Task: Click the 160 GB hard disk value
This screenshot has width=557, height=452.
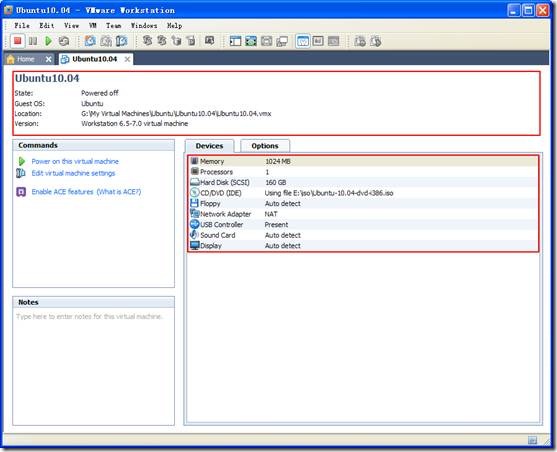Action: coord(276,182)
